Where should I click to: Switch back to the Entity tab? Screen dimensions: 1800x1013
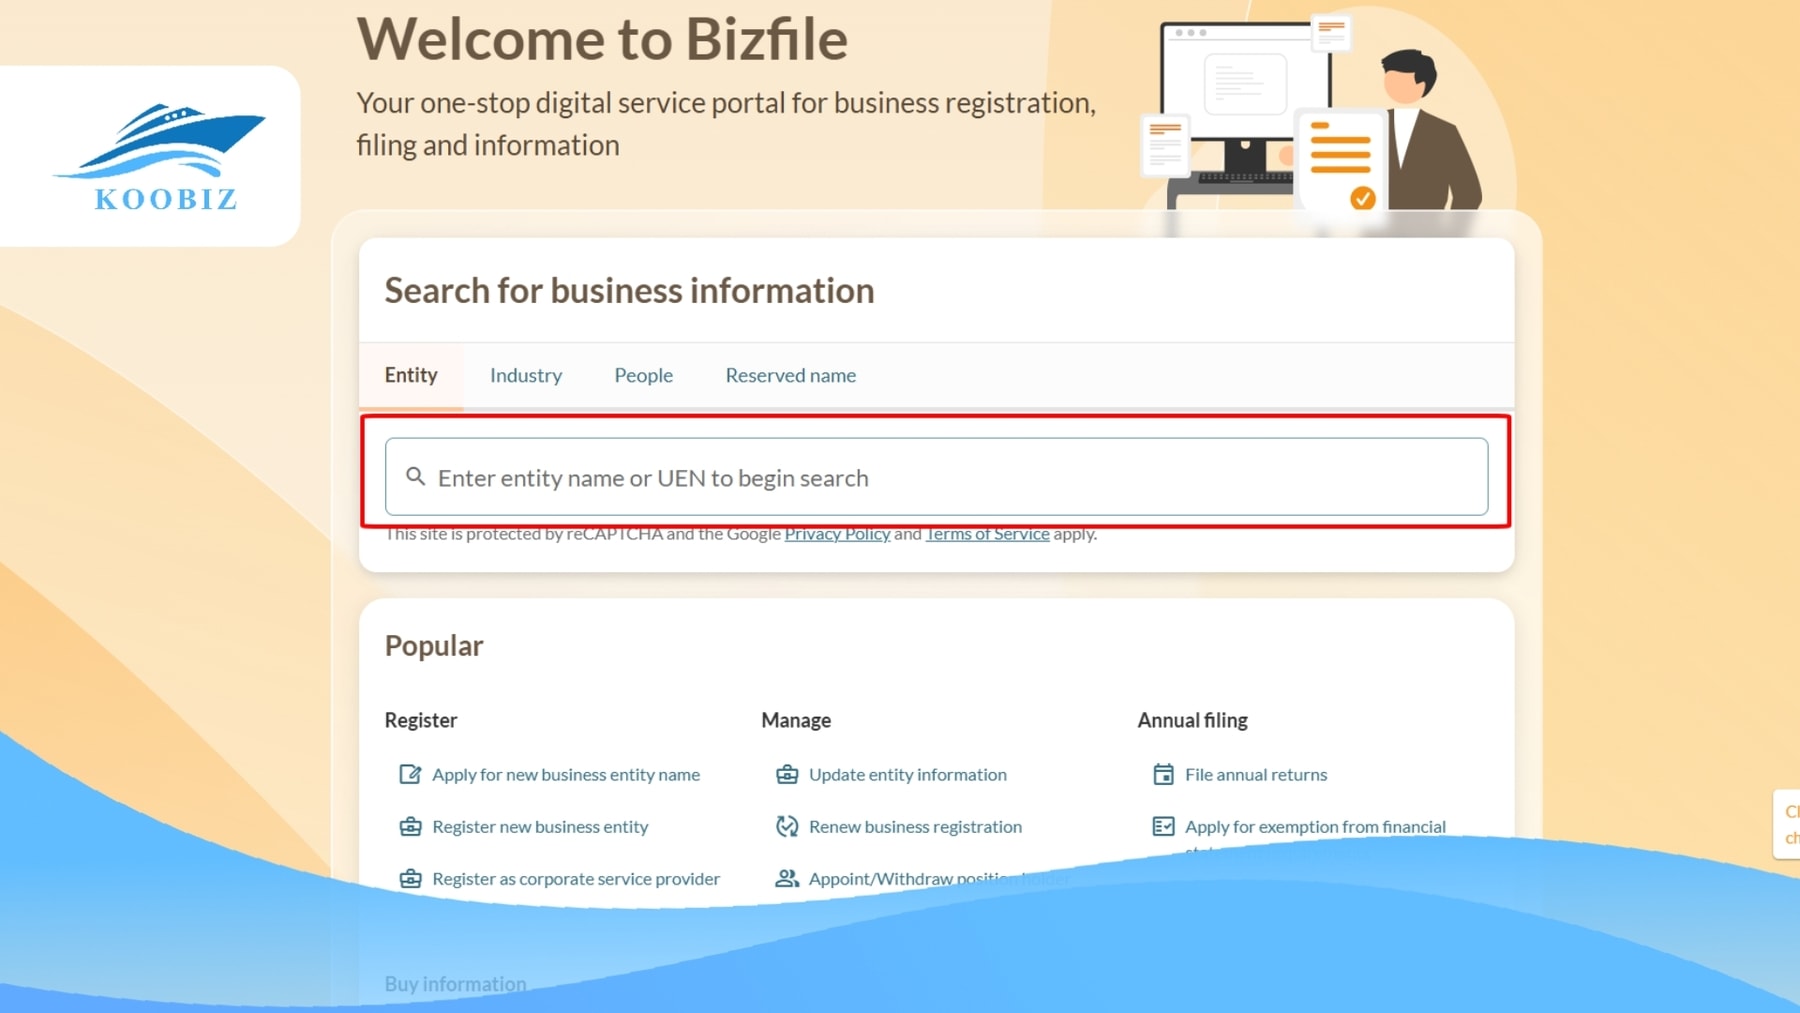(411, 375)
